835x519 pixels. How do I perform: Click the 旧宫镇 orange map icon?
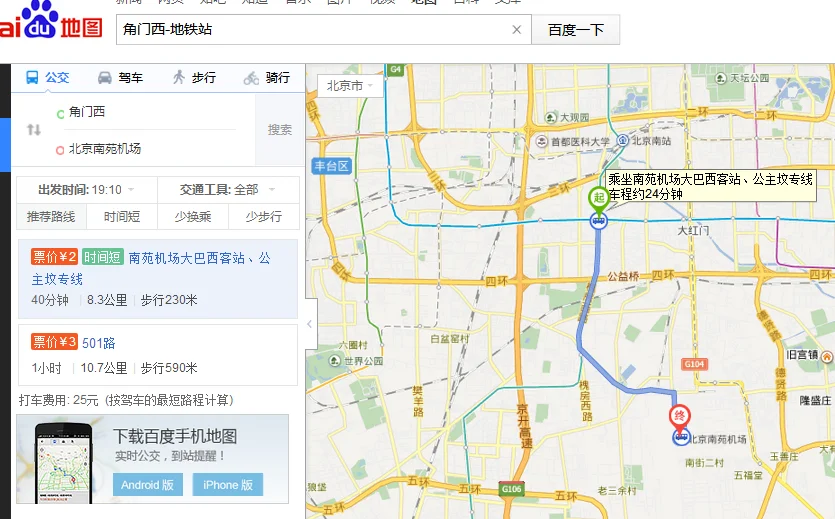coord(826,356)
